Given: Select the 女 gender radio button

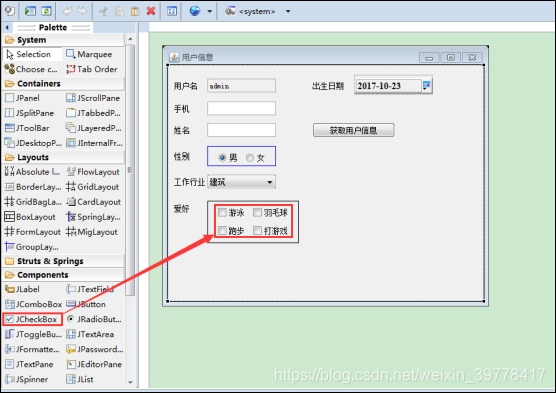Looking at the screenshot, I should click(x=250, y=157).
